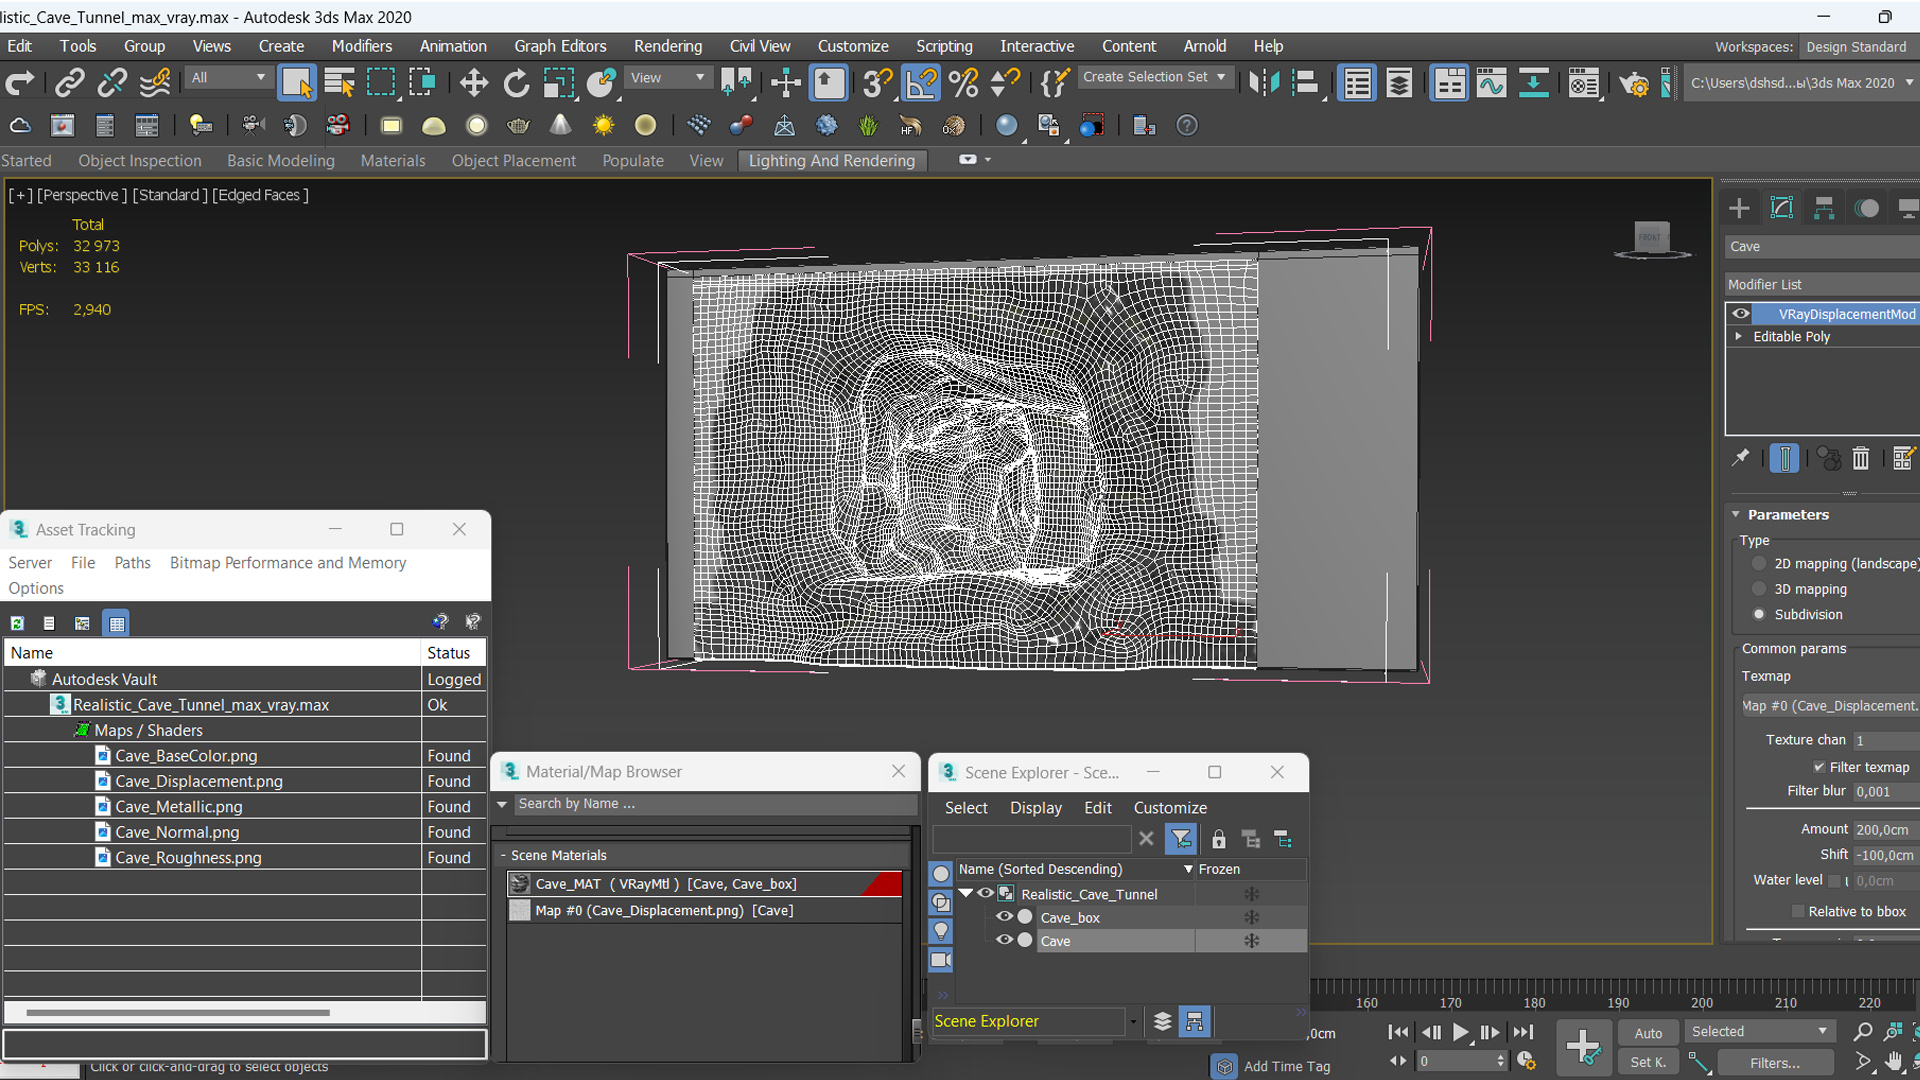Click the Select Object arrow tool
Image resolution: width=1920 pixels, height=1080 pixels.
[297, 83]
